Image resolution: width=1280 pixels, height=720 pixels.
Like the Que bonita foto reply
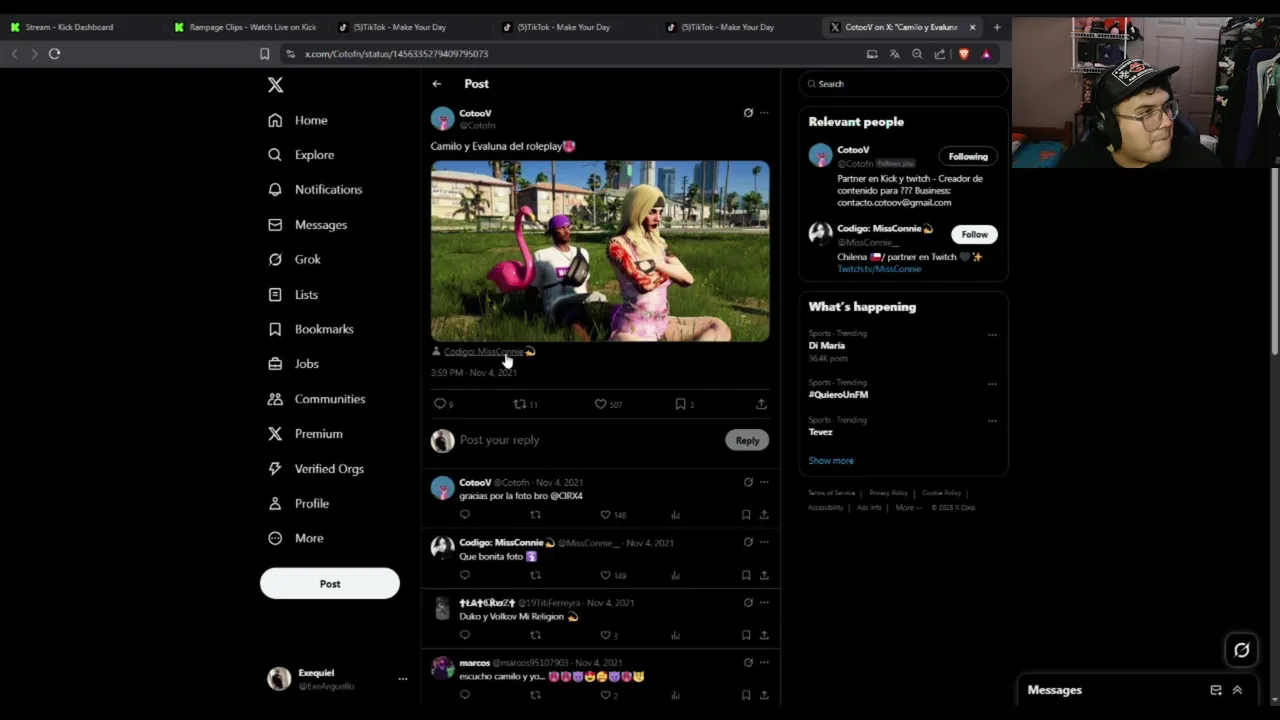point(605,575)
